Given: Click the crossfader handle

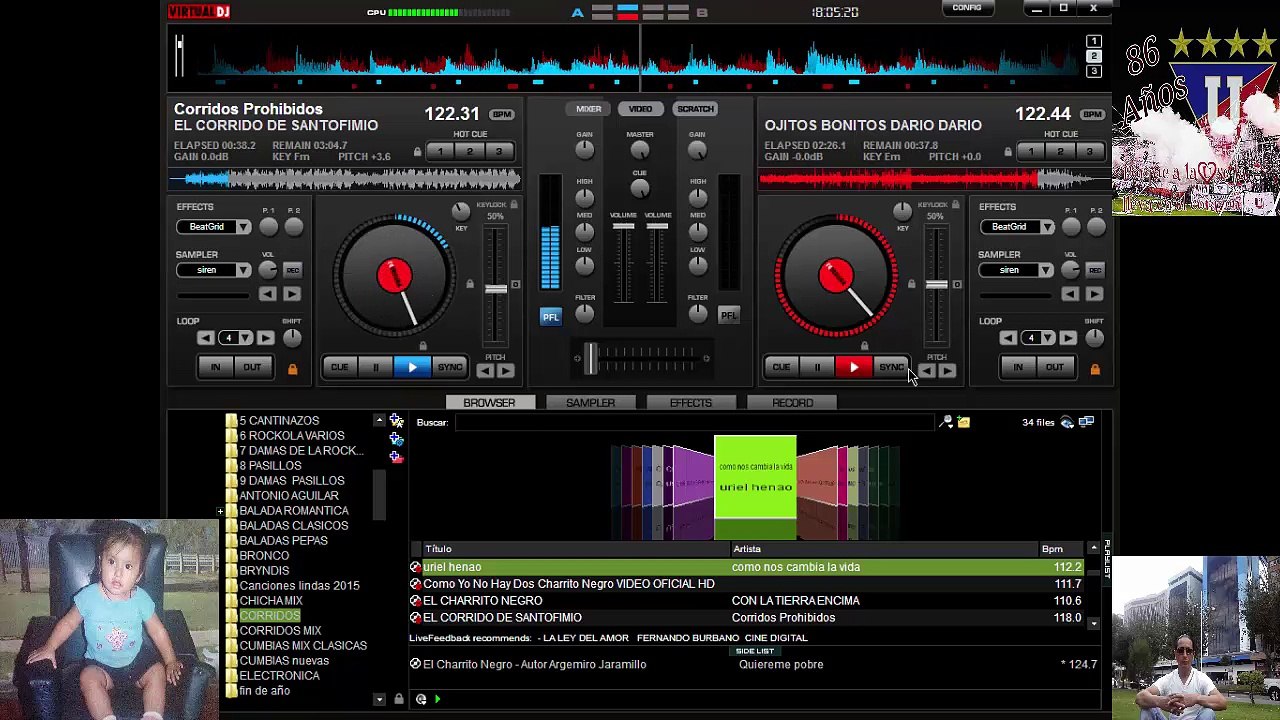Looking at the screenshot, I should point(590,358).
